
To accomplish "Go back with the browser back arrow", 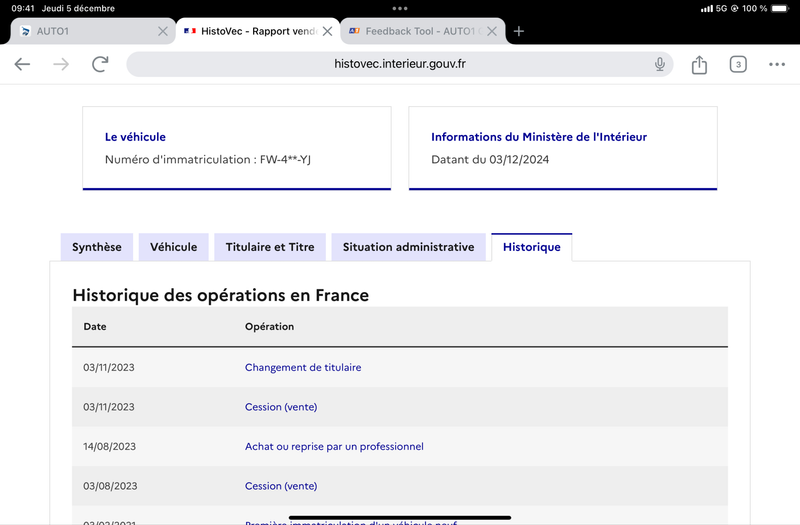I will [x=22, y=64].
